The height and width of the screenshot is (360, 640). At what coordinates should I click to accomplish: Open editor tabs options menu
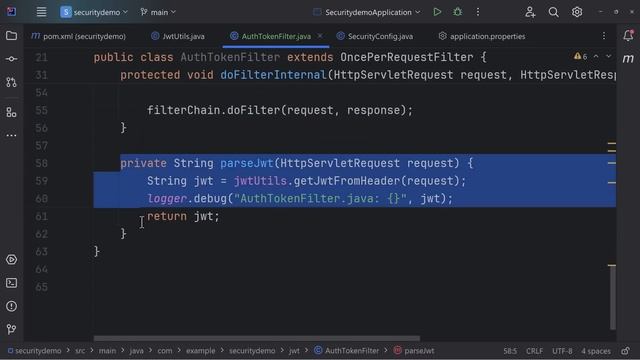[x=604, y=36]
